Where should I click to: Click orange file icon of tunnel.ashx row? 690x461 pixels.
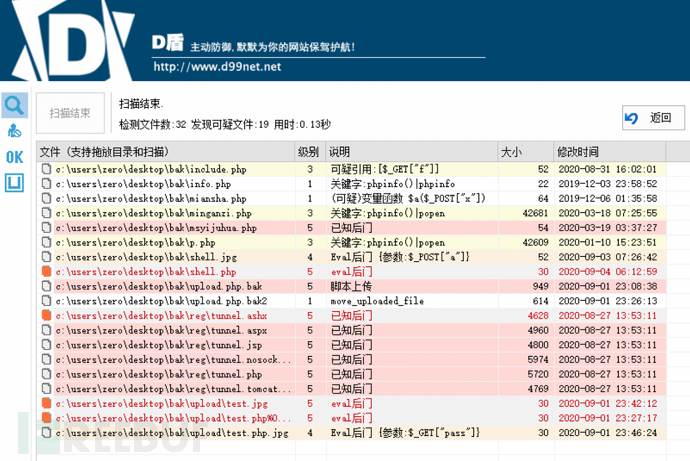46,315
